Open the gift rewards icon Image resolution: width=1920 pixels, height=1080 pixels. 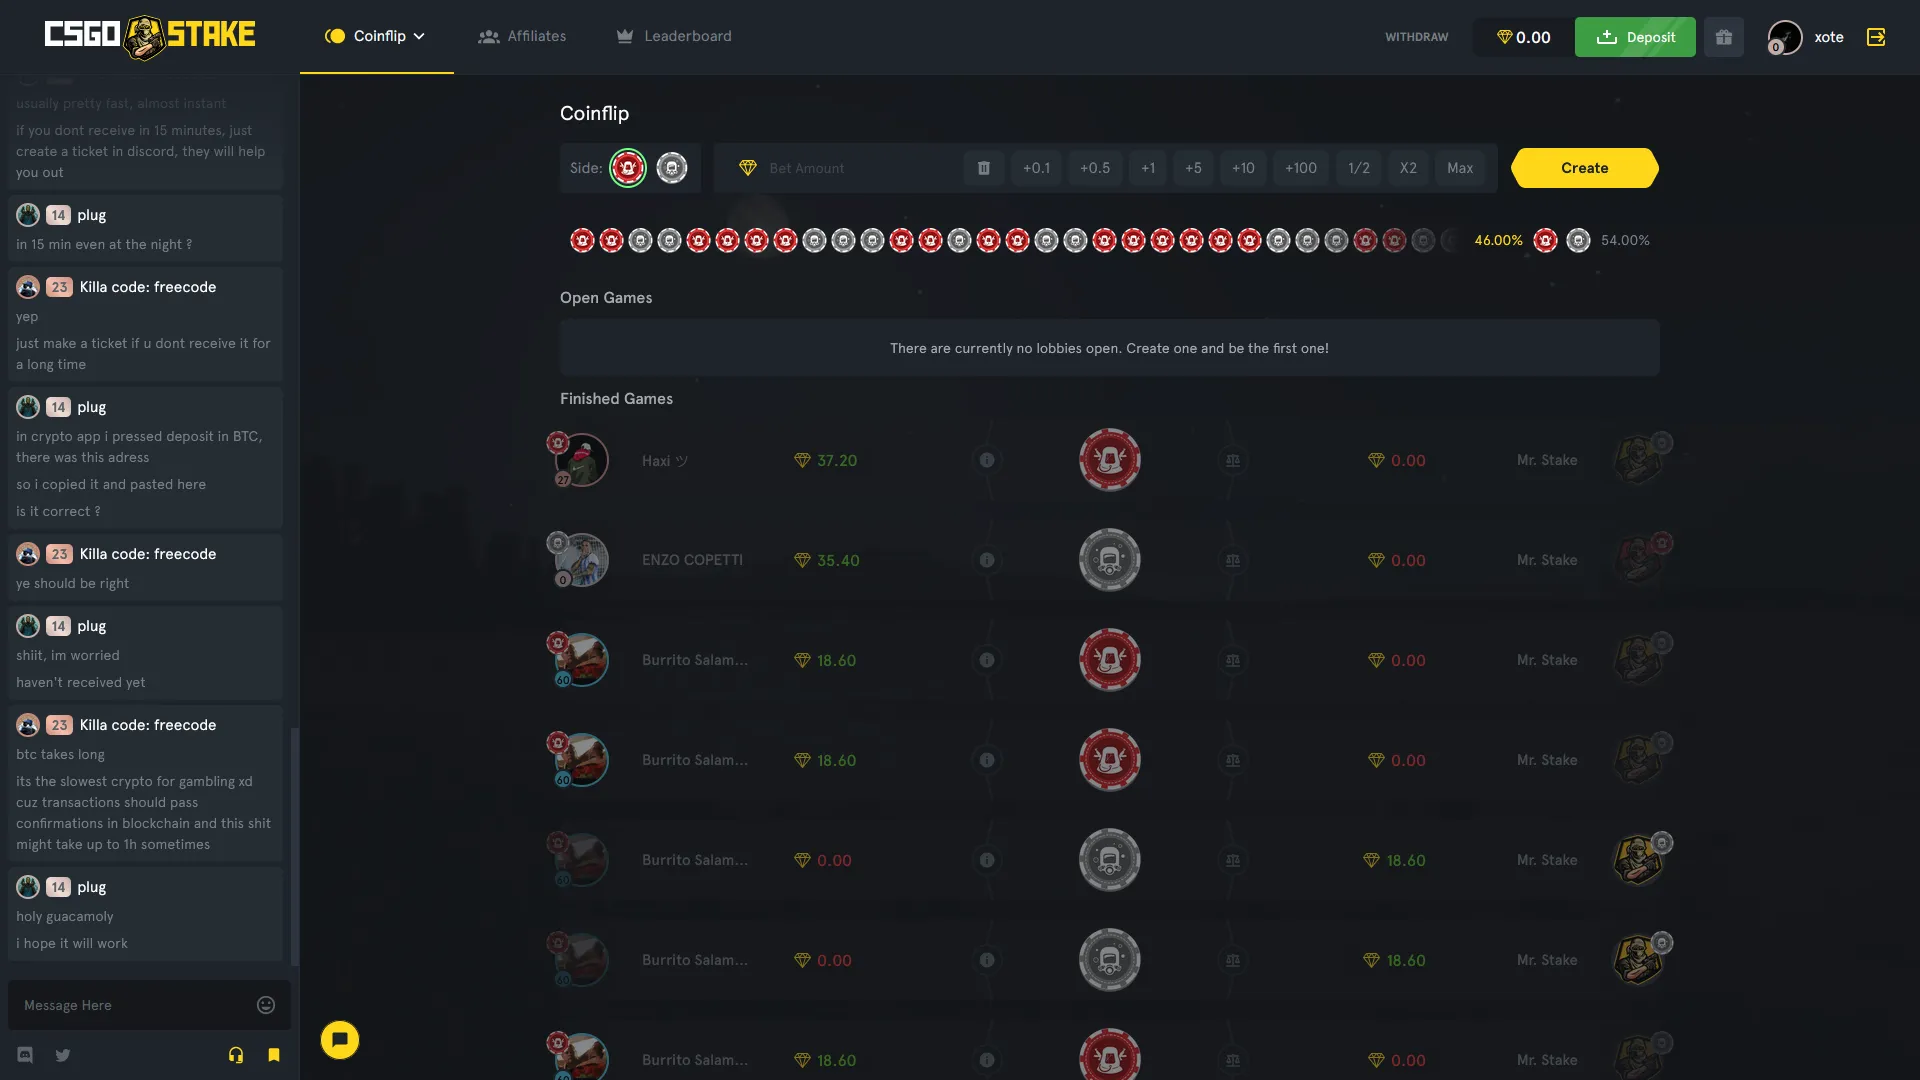click(1723, 37)
